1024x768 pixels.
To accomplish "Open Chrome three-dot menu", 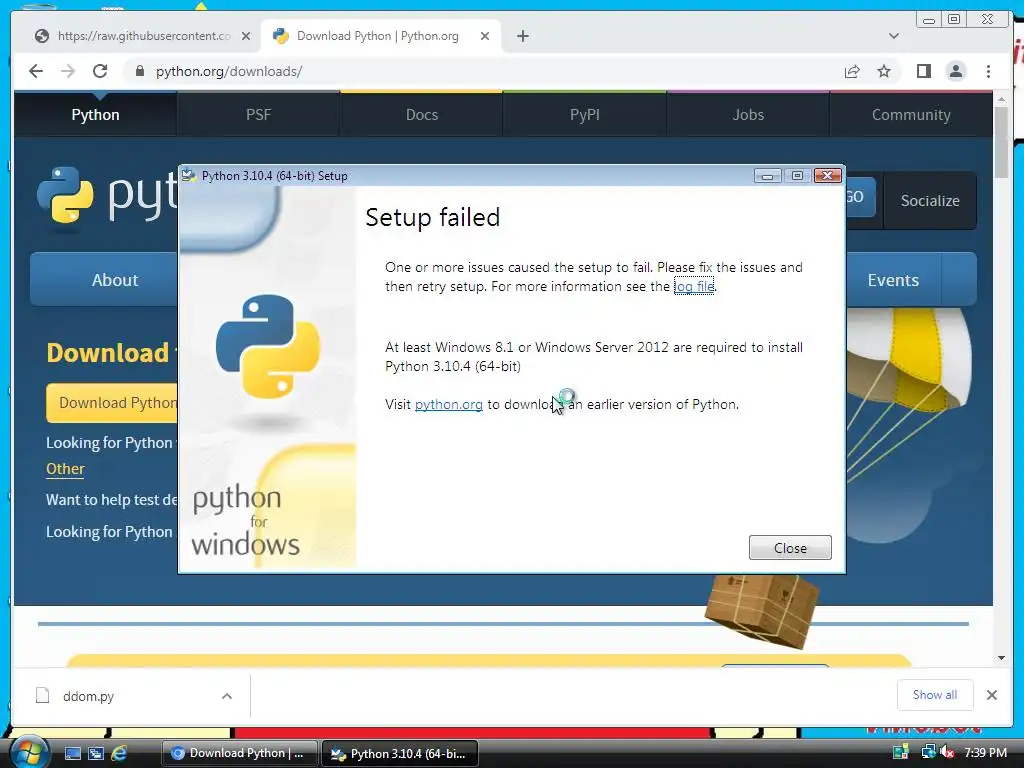I will click(x=988, y=71).
